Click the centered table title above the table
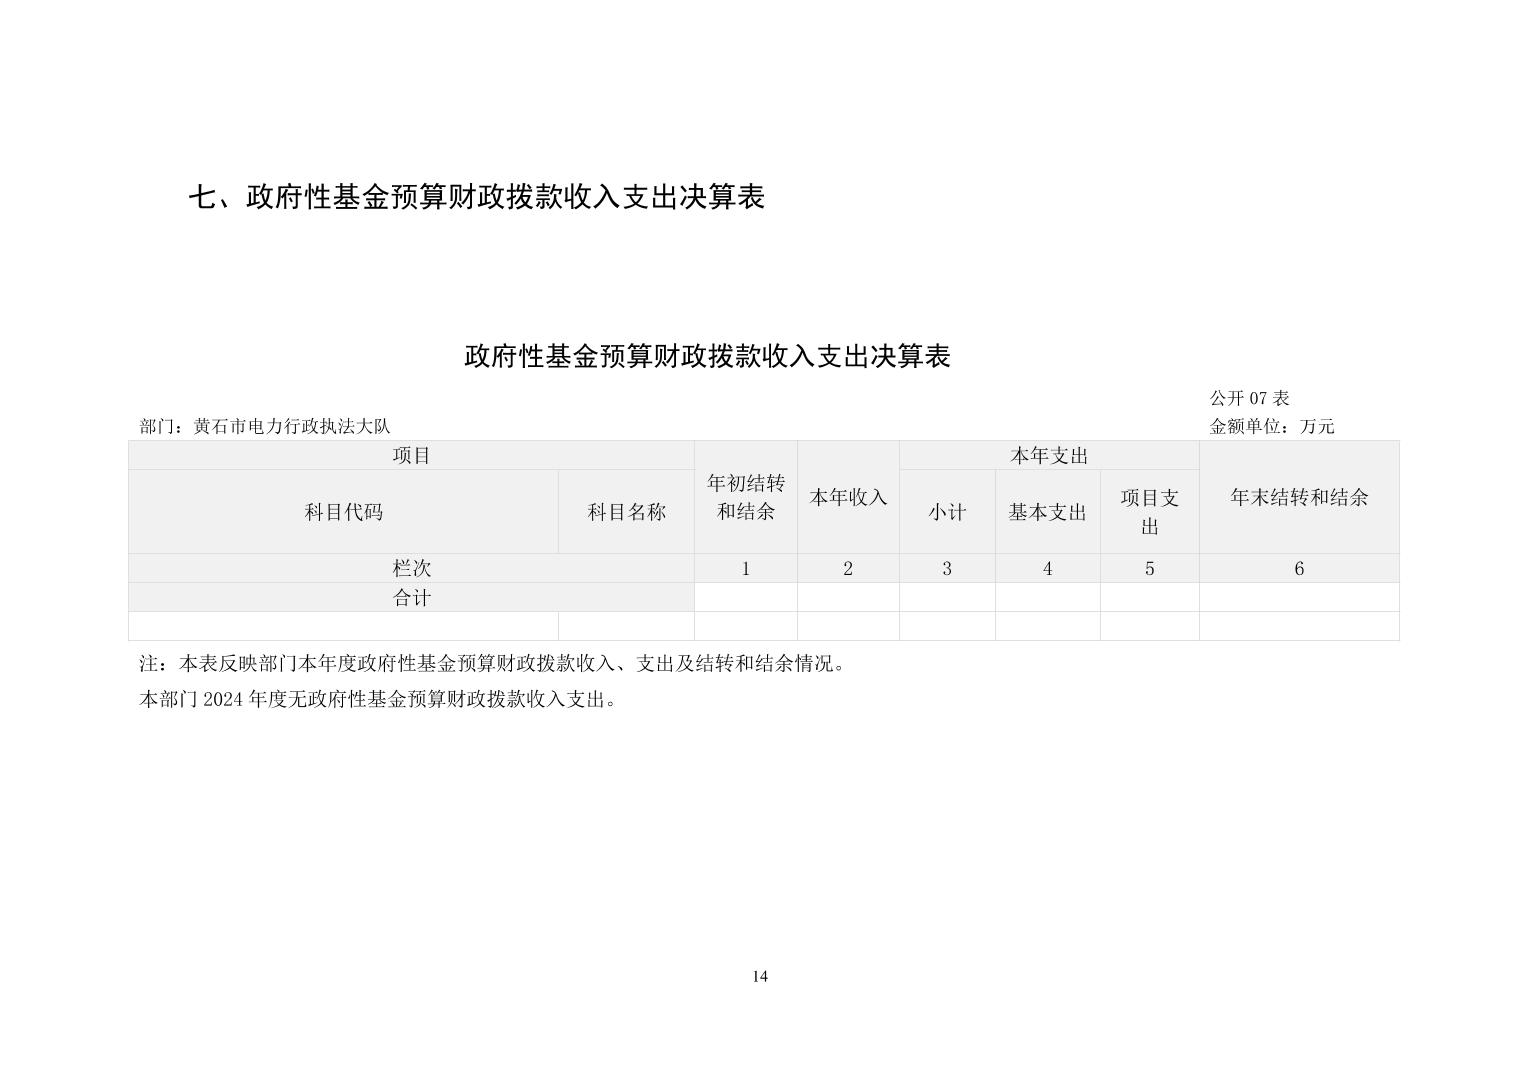 click(706, 356)
